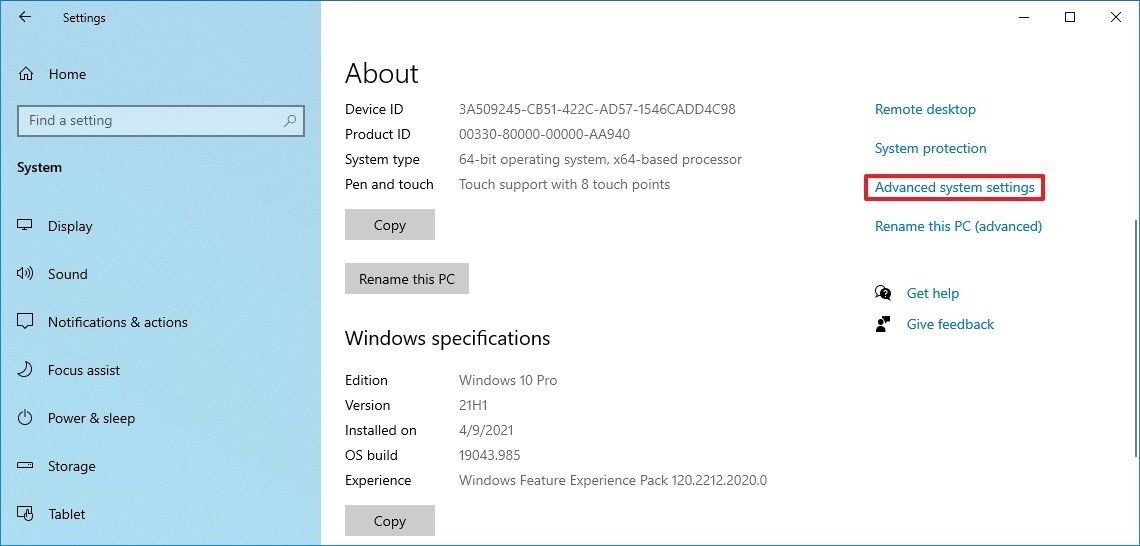Screen dimensions: 1140x546
Task: Click the Power & sleep icon
Action: pos(25,418)
